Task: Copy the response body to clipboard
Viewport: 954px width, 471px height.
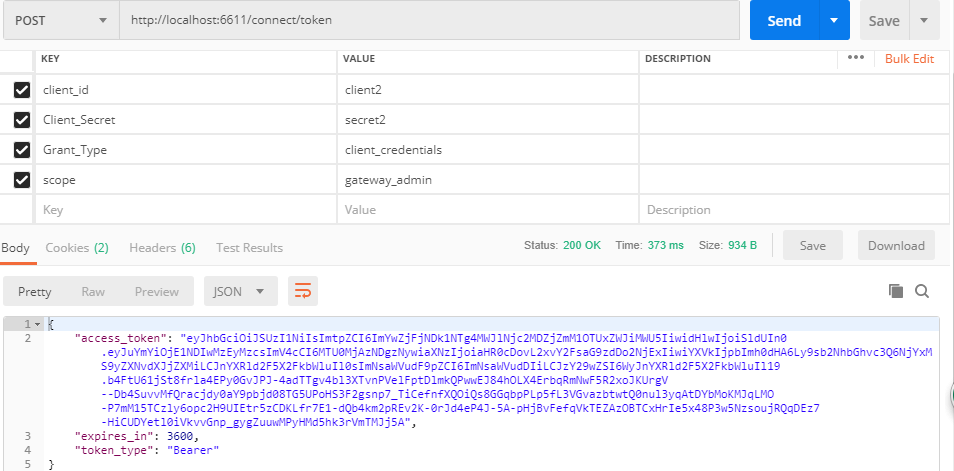Action: click(x=896, y=291)
